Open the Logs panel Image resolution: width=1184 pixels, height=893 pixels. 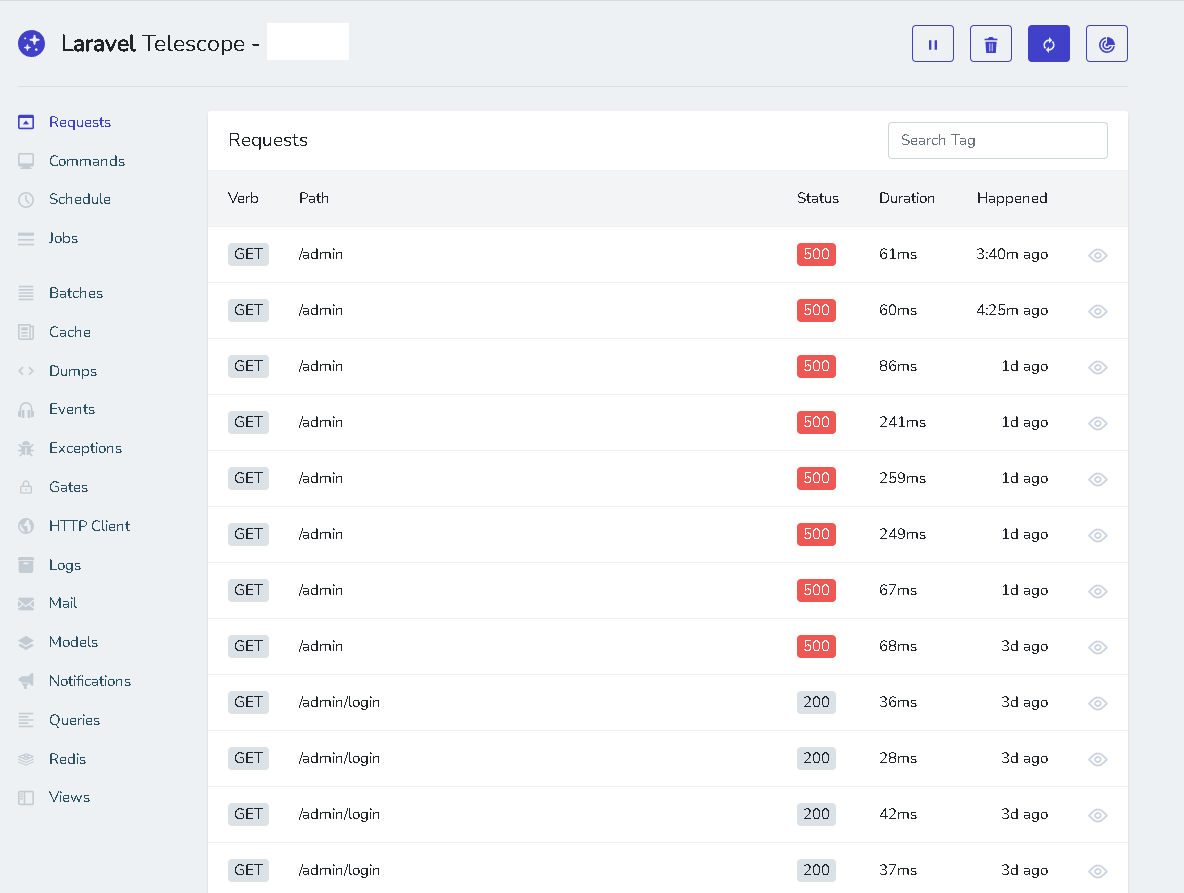65,564
